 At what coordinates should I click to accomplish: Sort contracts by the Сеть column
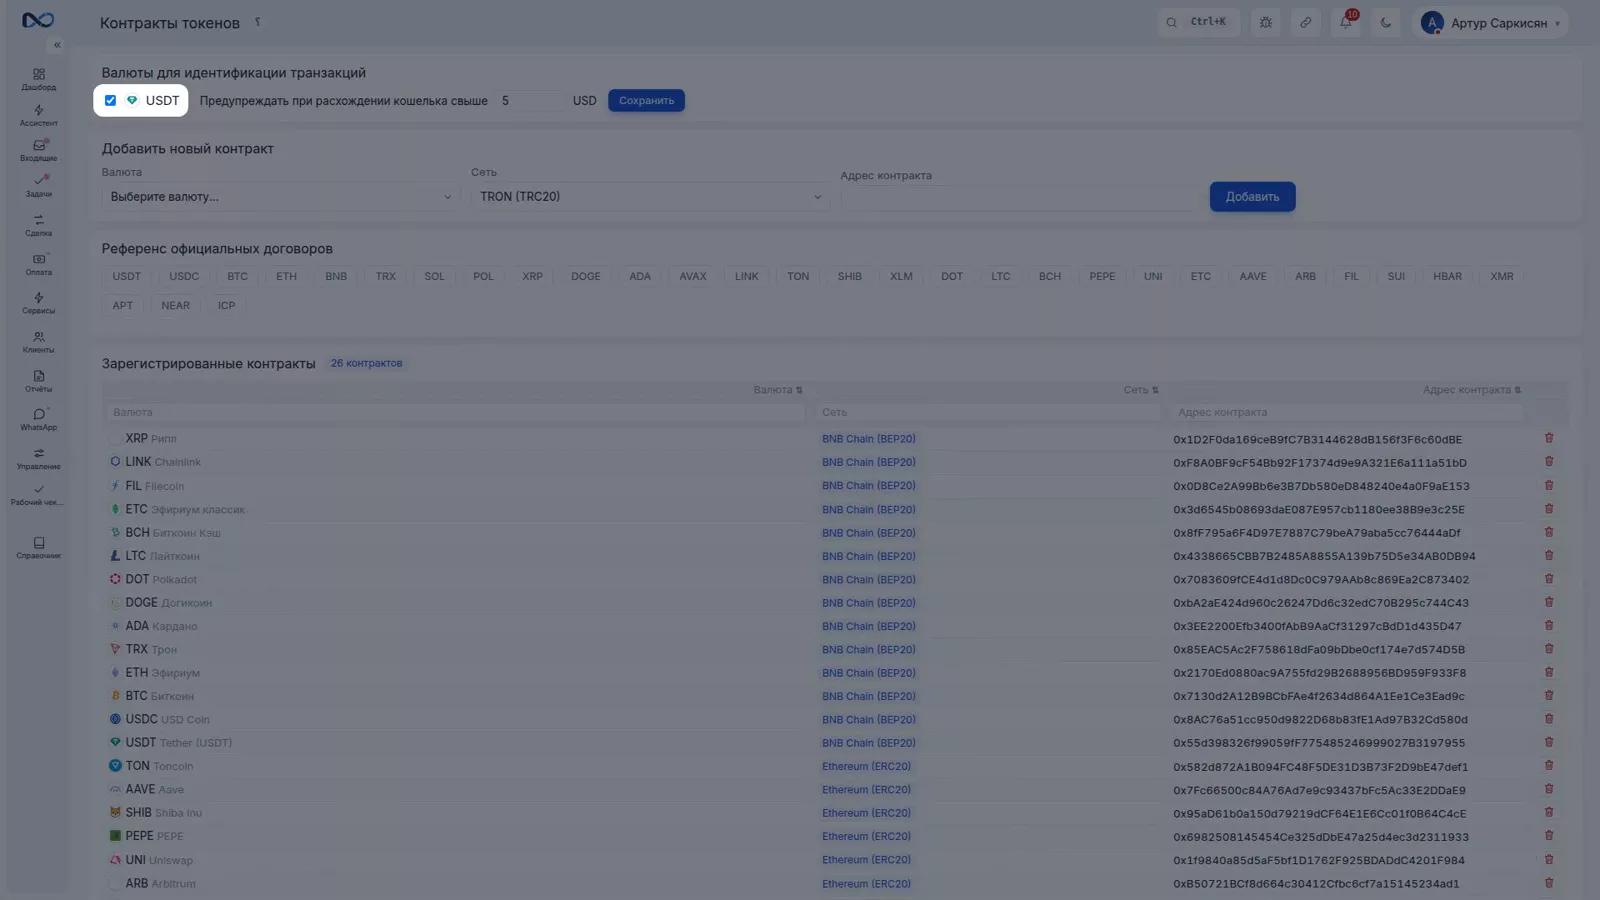pos(1140,390)
